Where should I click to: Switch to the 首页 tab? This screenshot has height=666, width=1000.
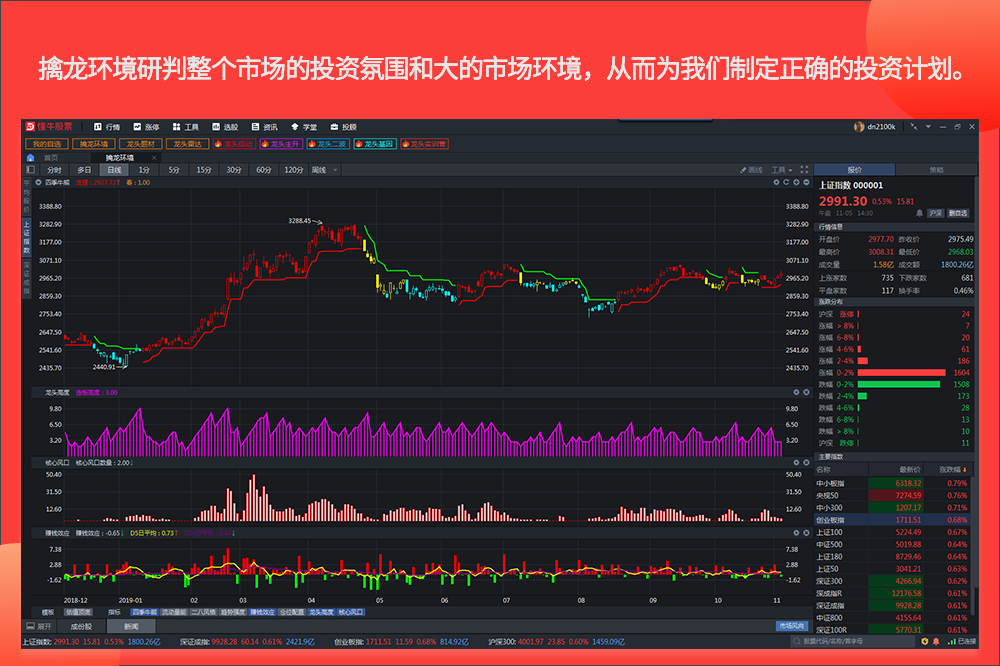pos(51,158)
